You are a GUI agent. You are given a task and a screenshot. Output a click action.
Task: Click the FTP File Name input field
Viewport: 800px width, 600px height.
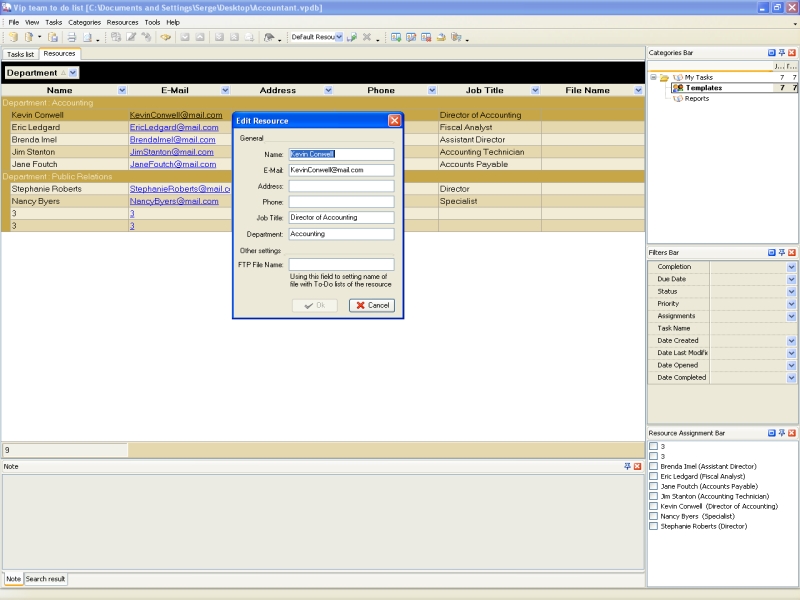[341, 265]
